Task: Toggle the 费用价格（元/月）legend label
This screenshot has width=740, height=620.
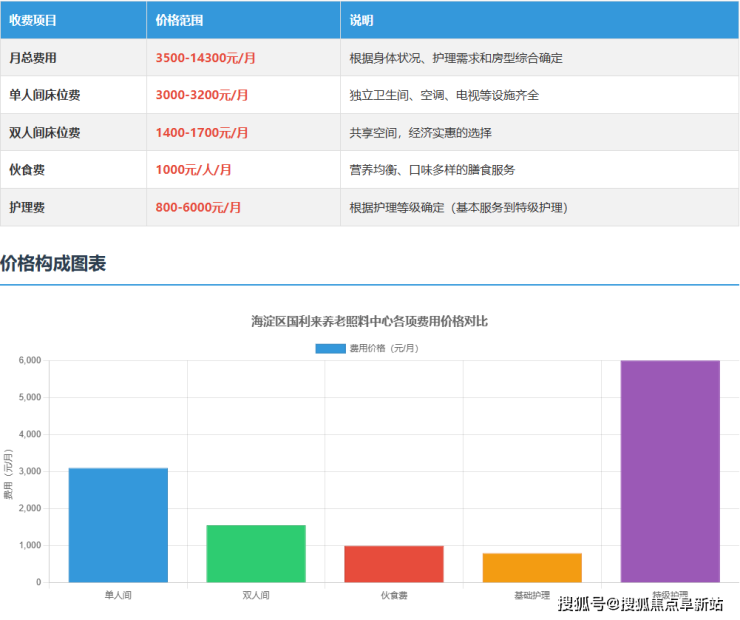Action: pyautogui.click(x=384, y=348)
